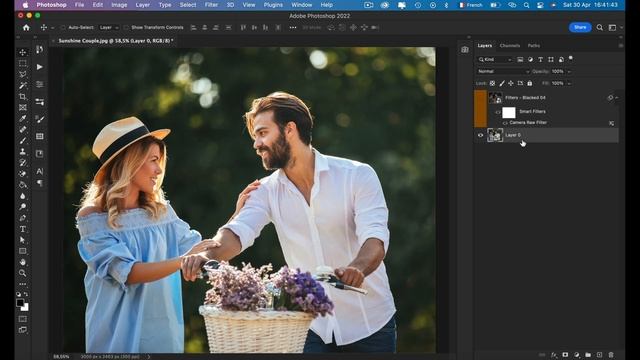Open the Filter menu
Image resolution: width=640 pixels, height=360 pixels.
pyautogui.click(x=211, y=5)
